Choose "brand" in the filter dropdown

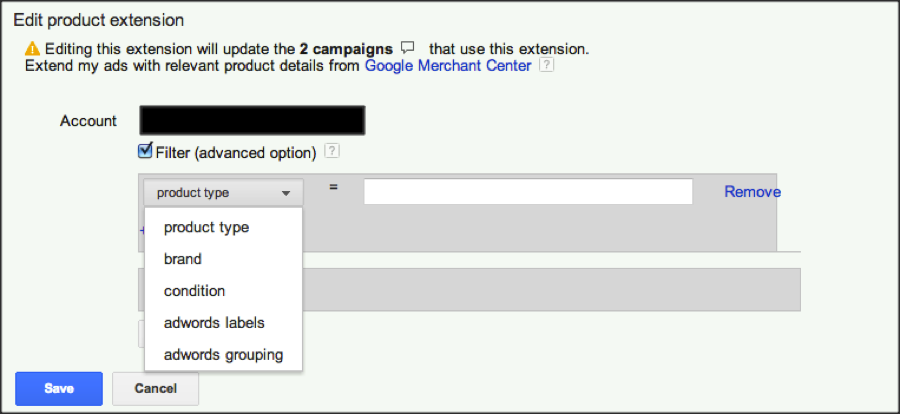(183, 259)
